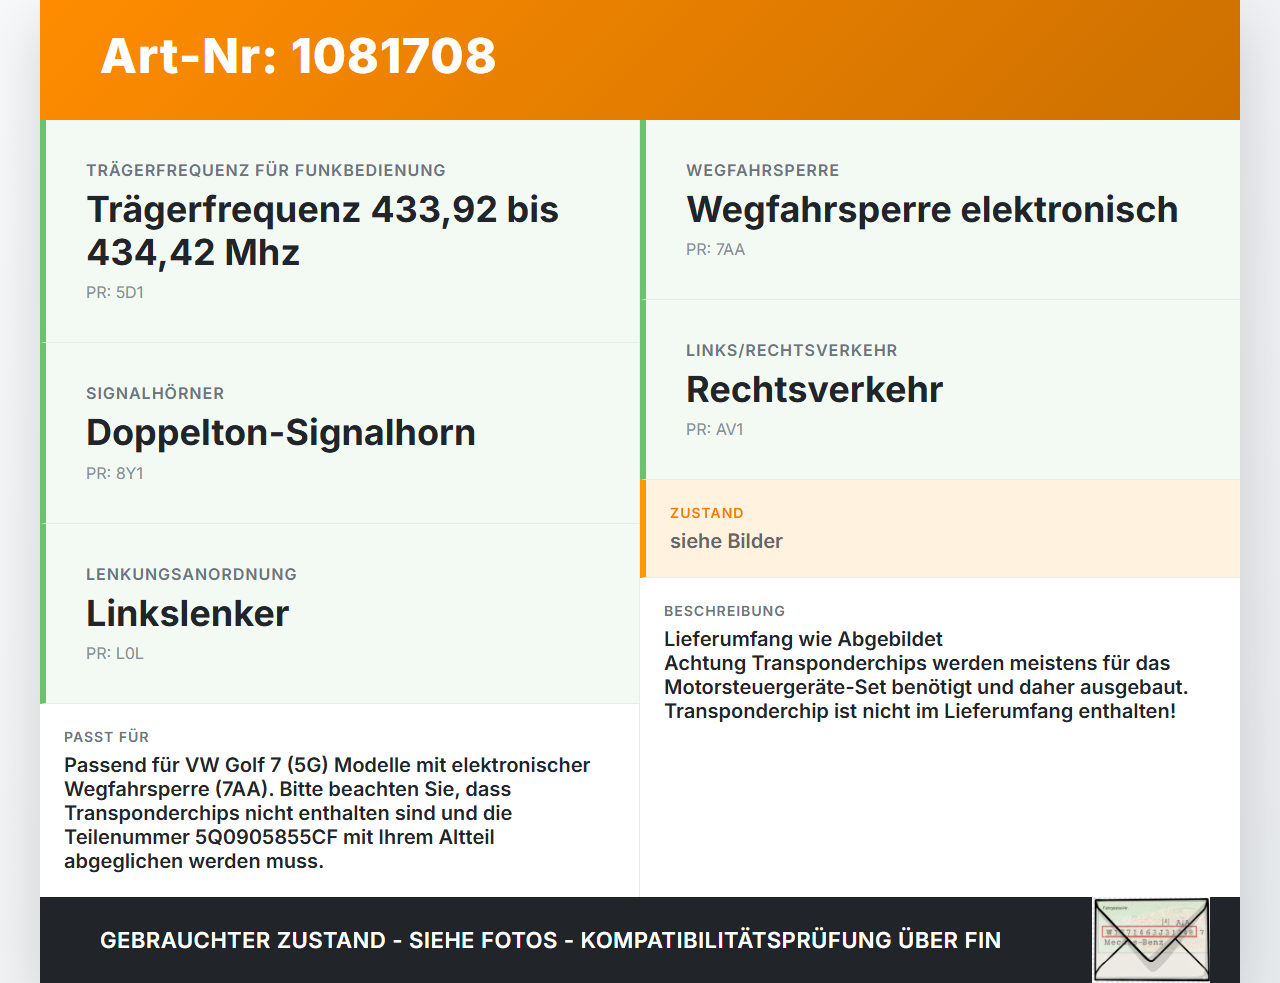Click the code 'PR: L0L'

point(115,654)
